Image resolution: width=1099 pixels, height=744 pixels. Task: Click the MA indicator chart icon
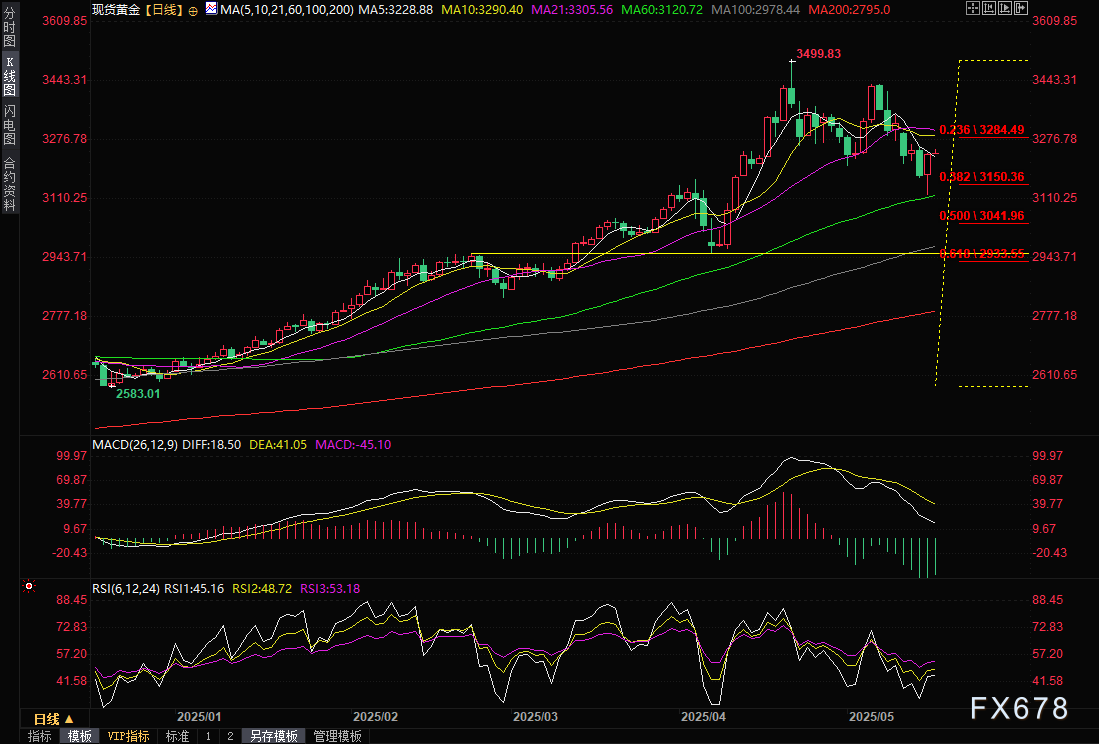[x=210, y=9]
